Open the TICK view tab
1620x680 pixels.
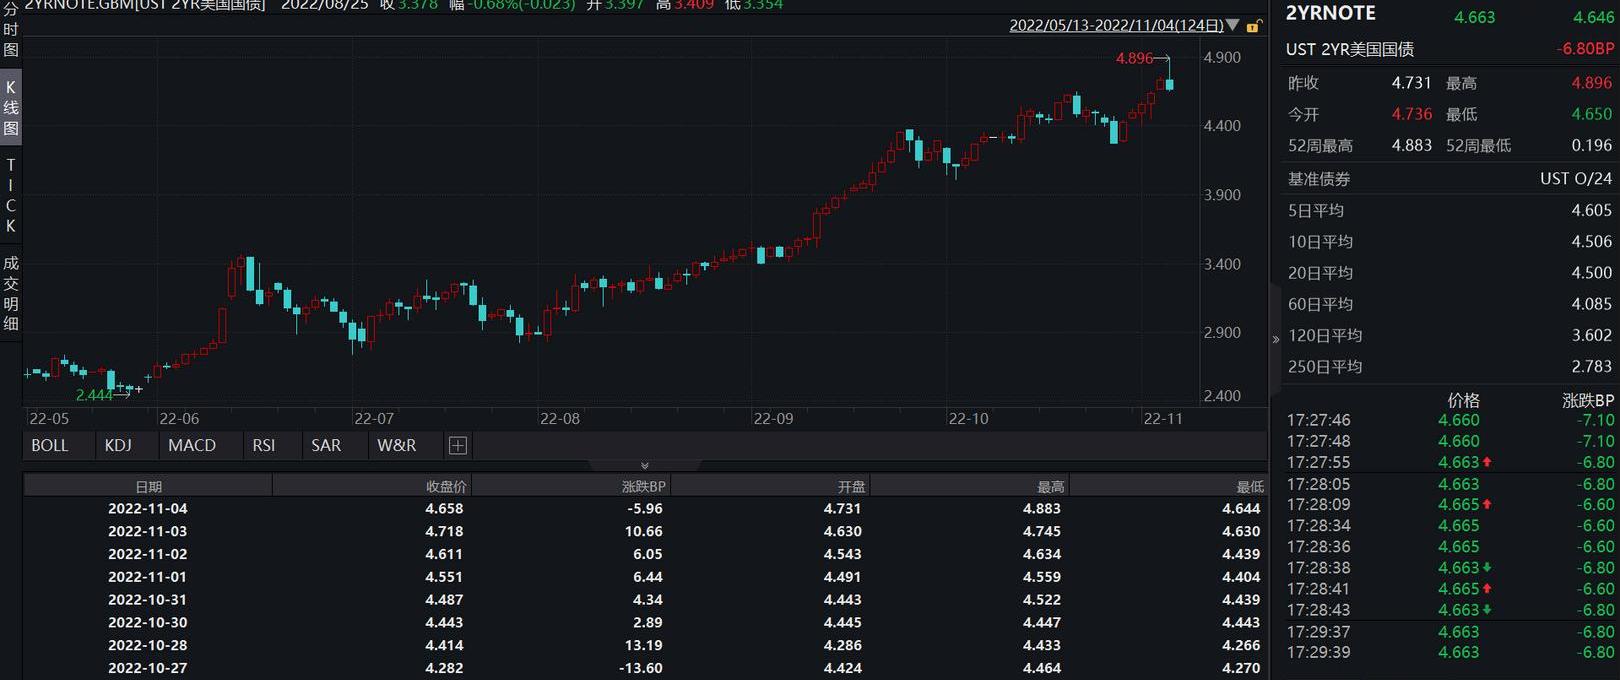tap(11, 195)
